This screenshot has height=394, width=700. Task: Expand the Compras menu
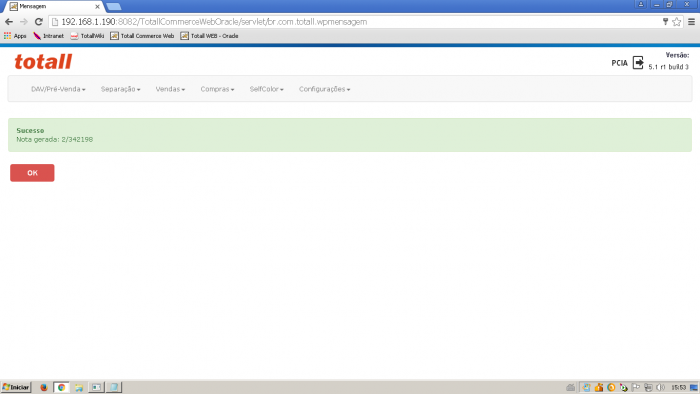217,89
